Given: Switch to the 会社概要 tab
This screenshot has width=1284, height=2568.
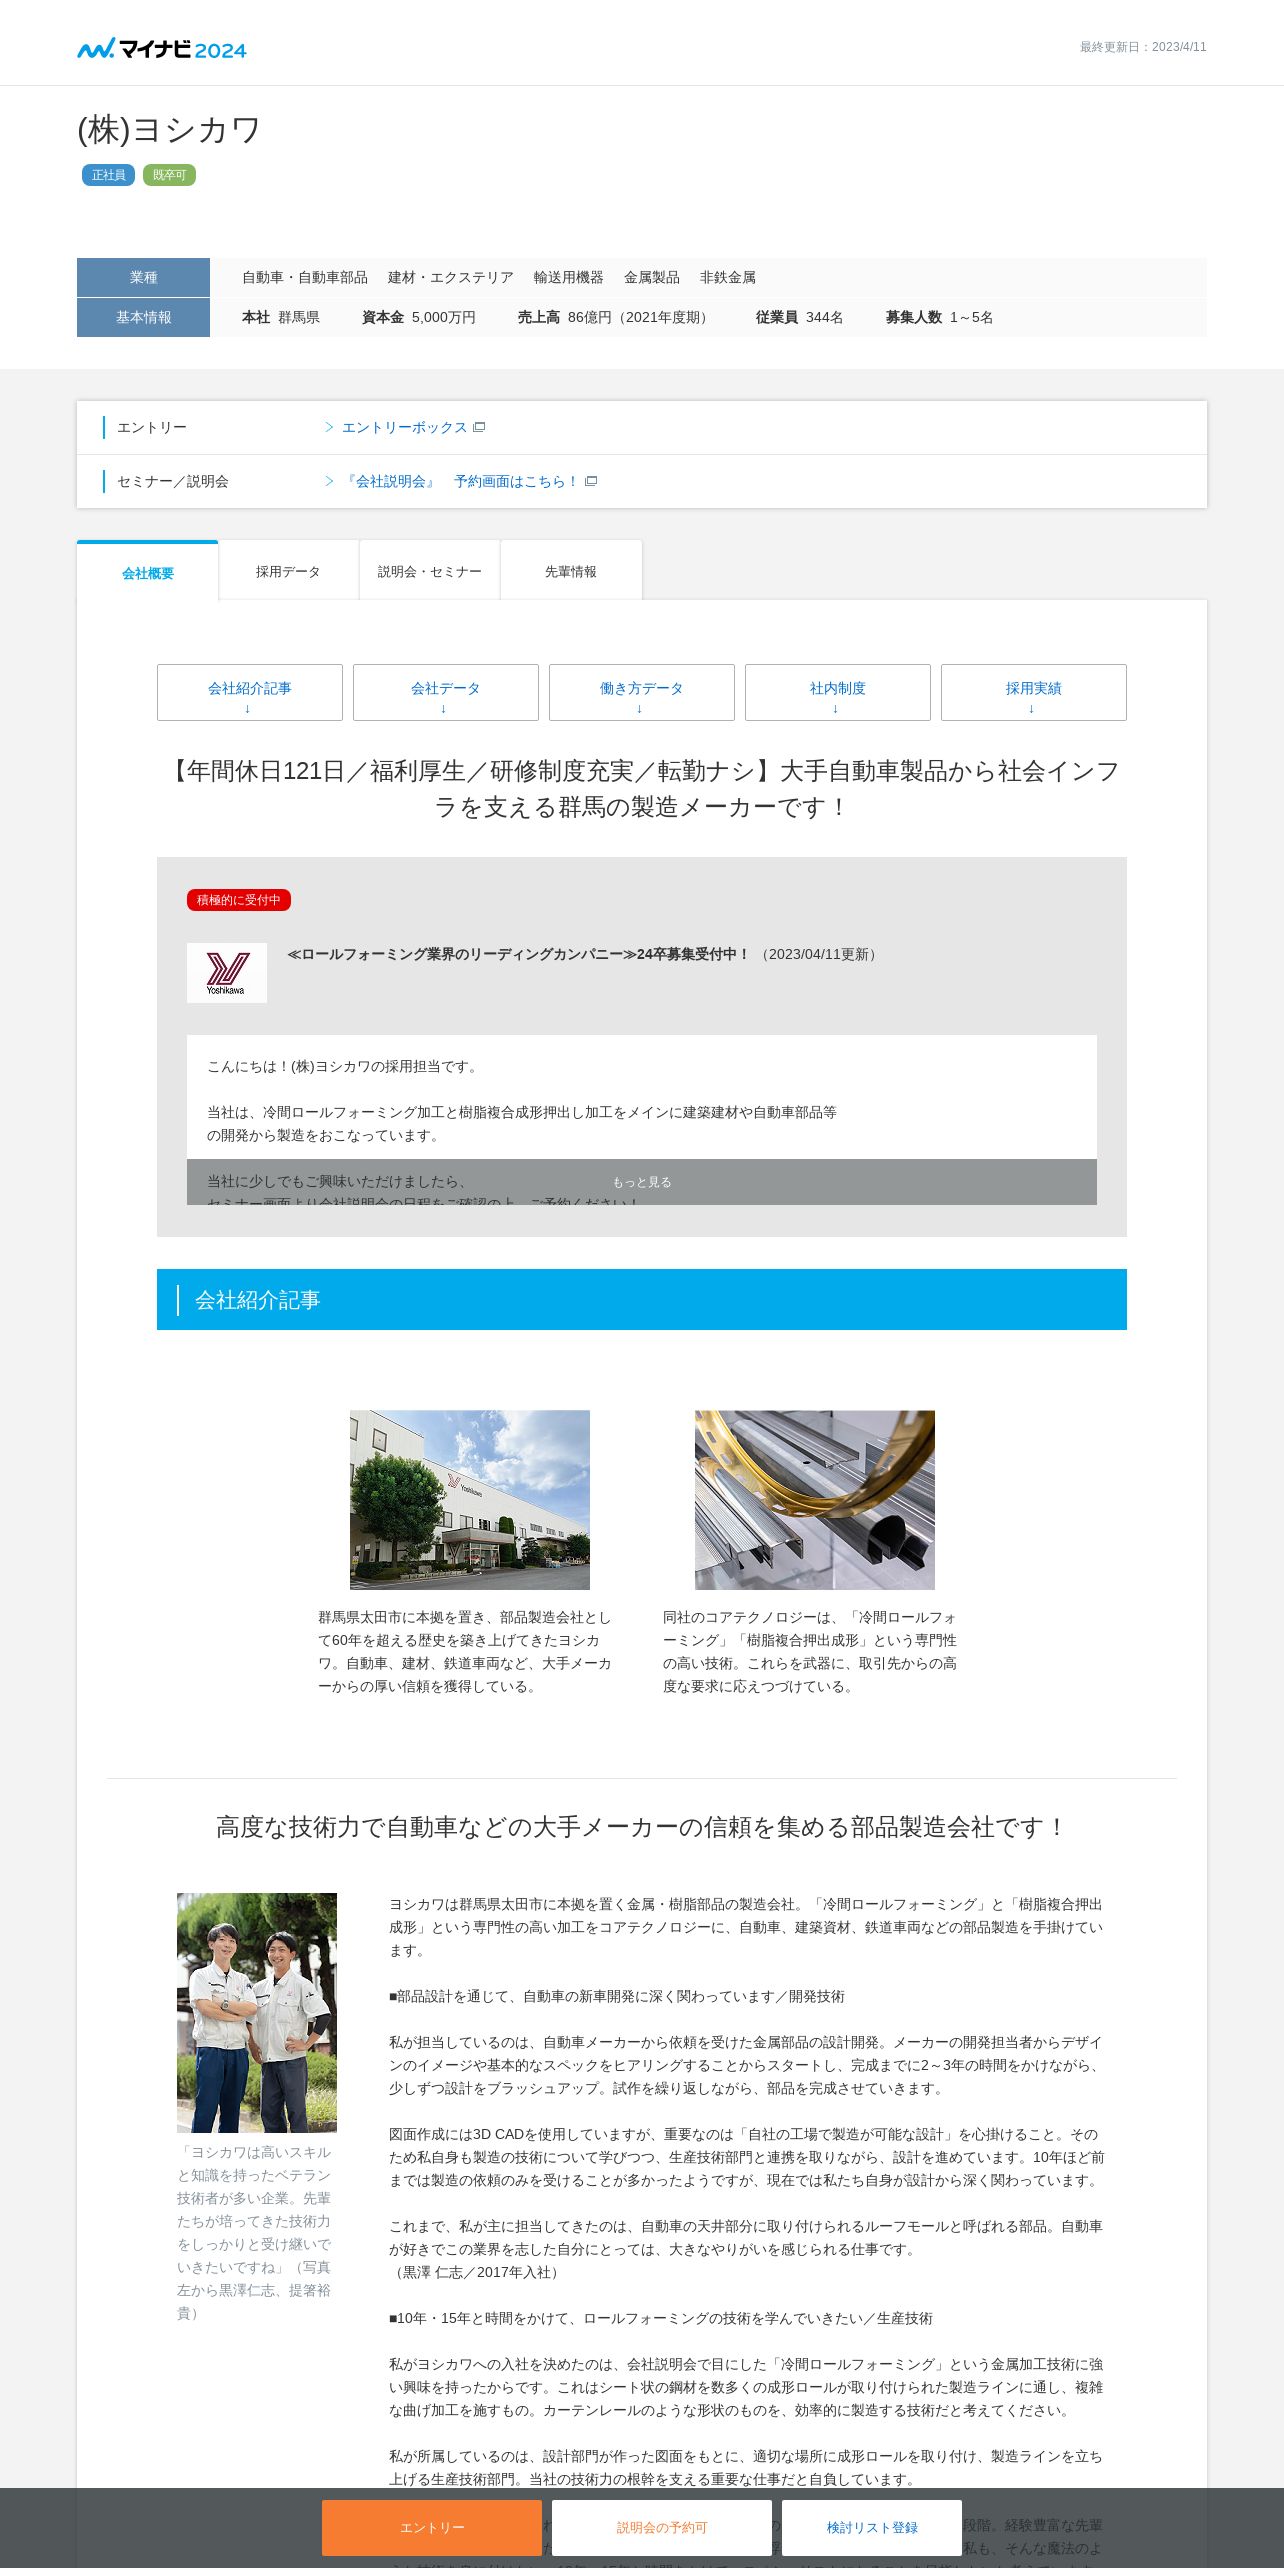Looking at the screenshot, I should (148, 571).
